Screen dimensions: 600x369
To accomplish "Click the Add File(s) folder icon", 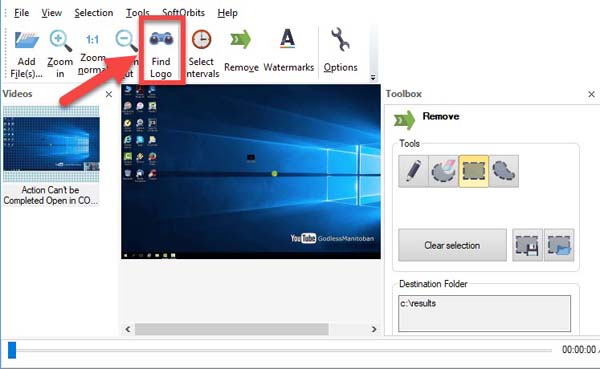I will pos(27,40).
